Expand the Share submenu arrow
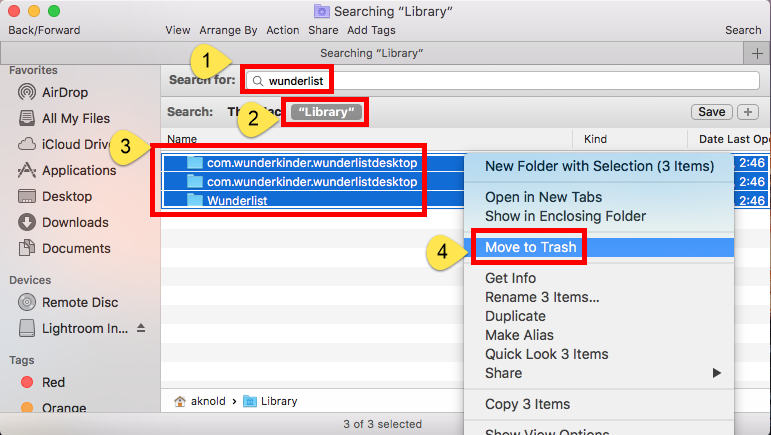Viewport: 771px width, 435px height. tap(716, 373)
